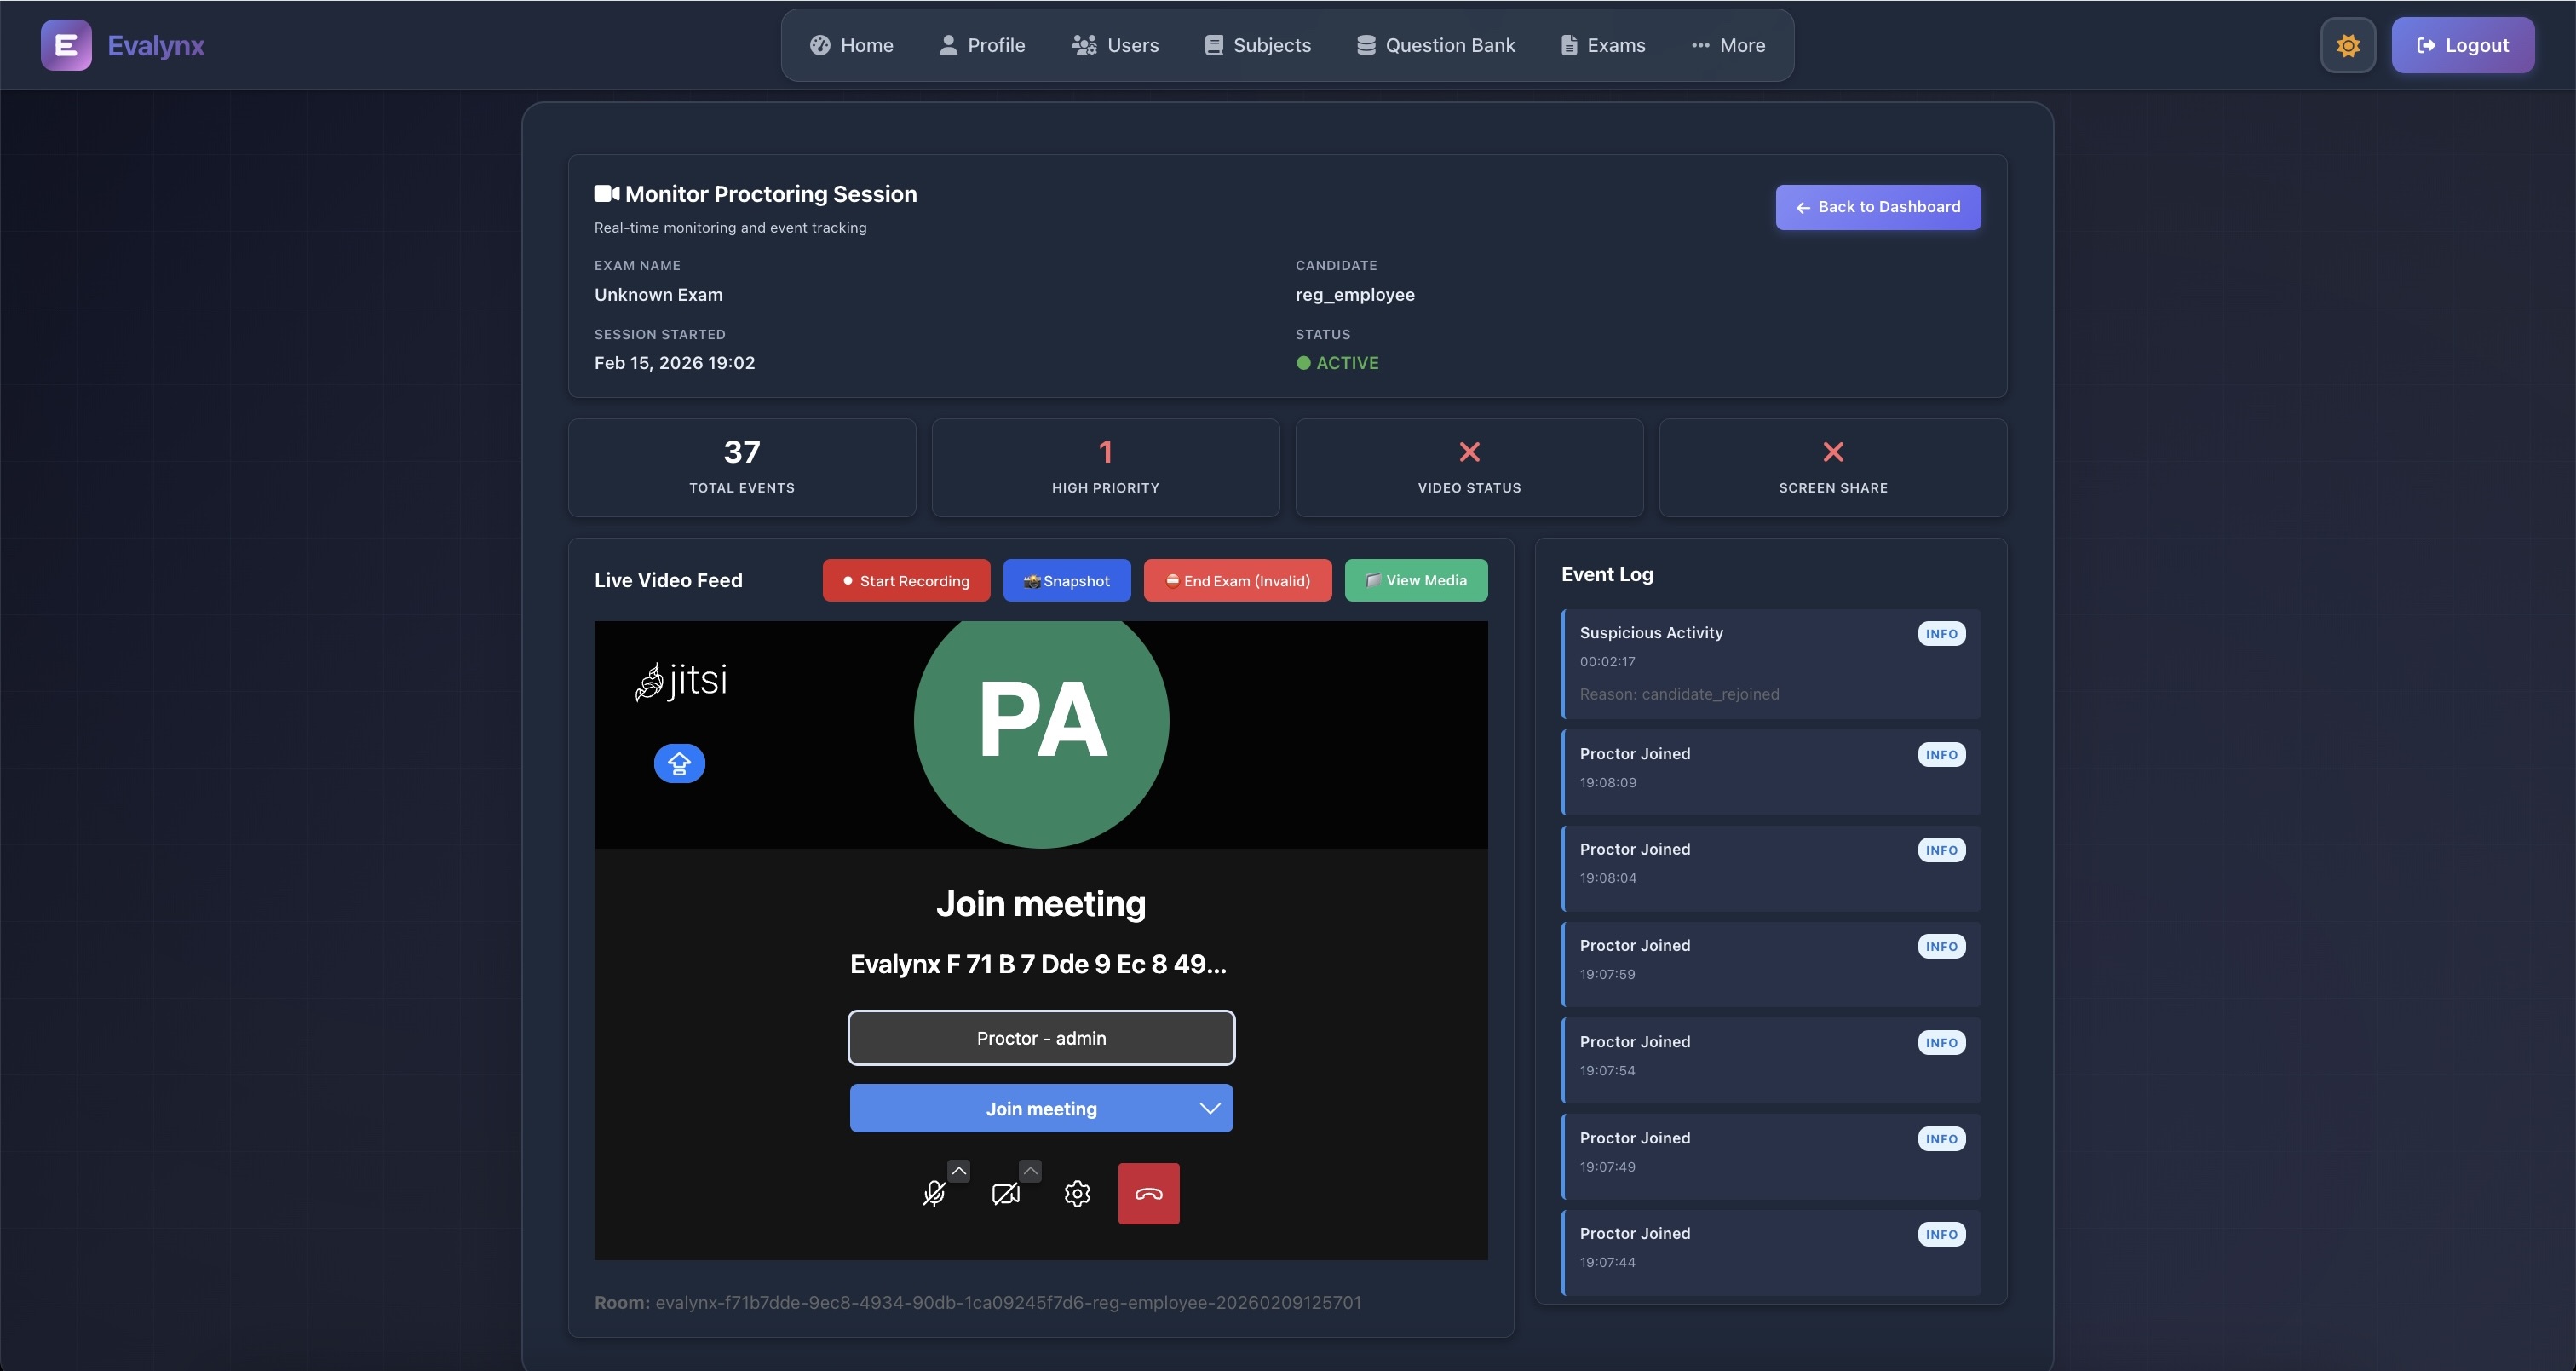2576x1371 pixels.
Task: Click the blue Jitsi upload icon
Action: (x=679, y=764)
